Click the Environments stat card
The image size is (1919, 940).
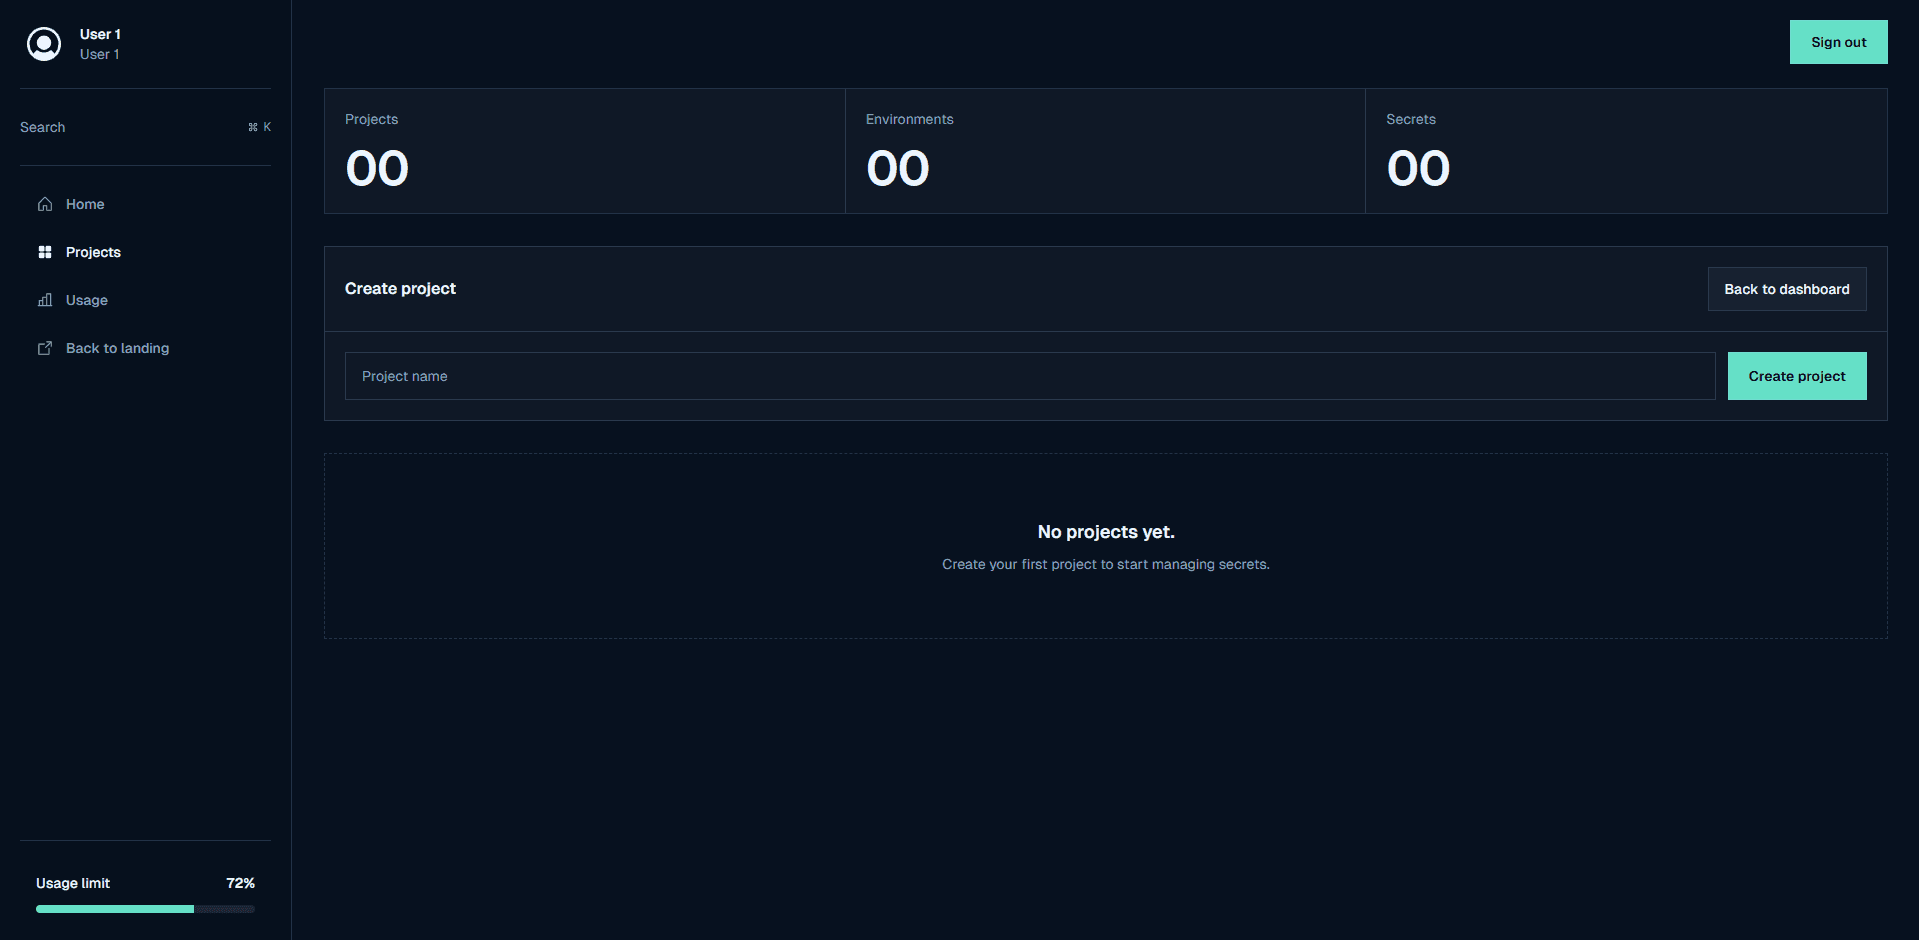pos(1104,151)
